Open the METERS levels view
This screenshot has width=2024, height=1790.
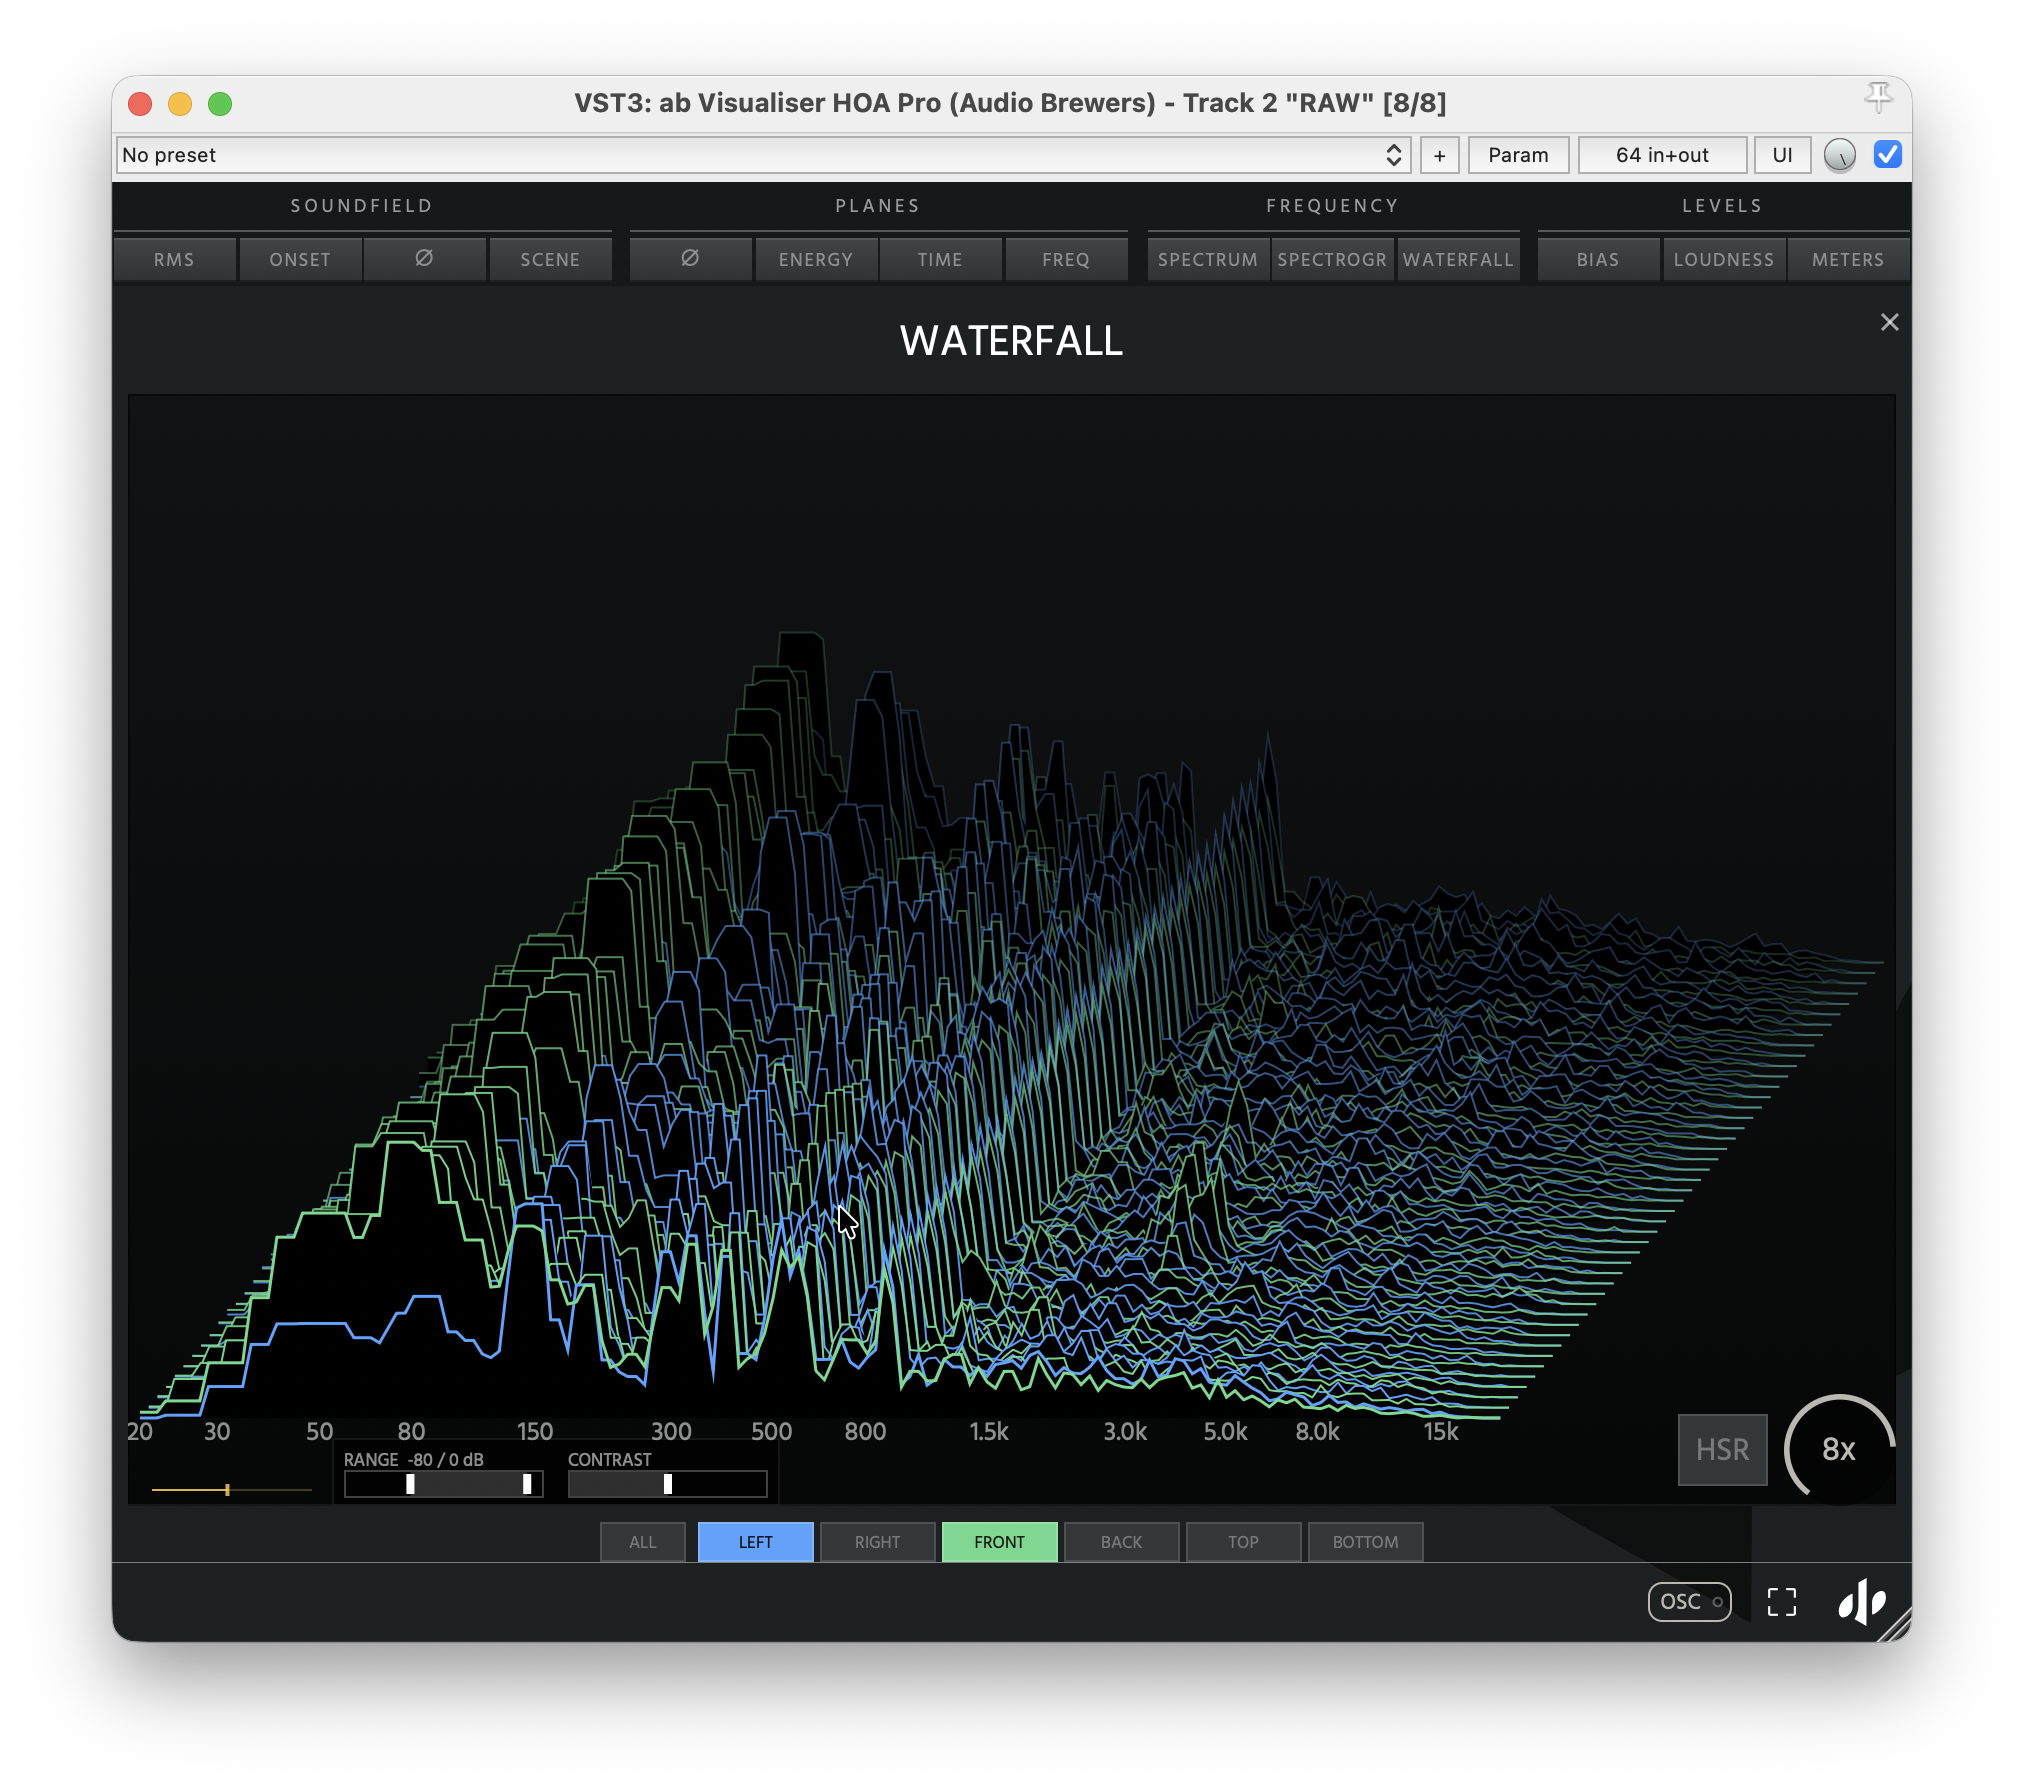pyautogui.click(x=1848, y=259)
